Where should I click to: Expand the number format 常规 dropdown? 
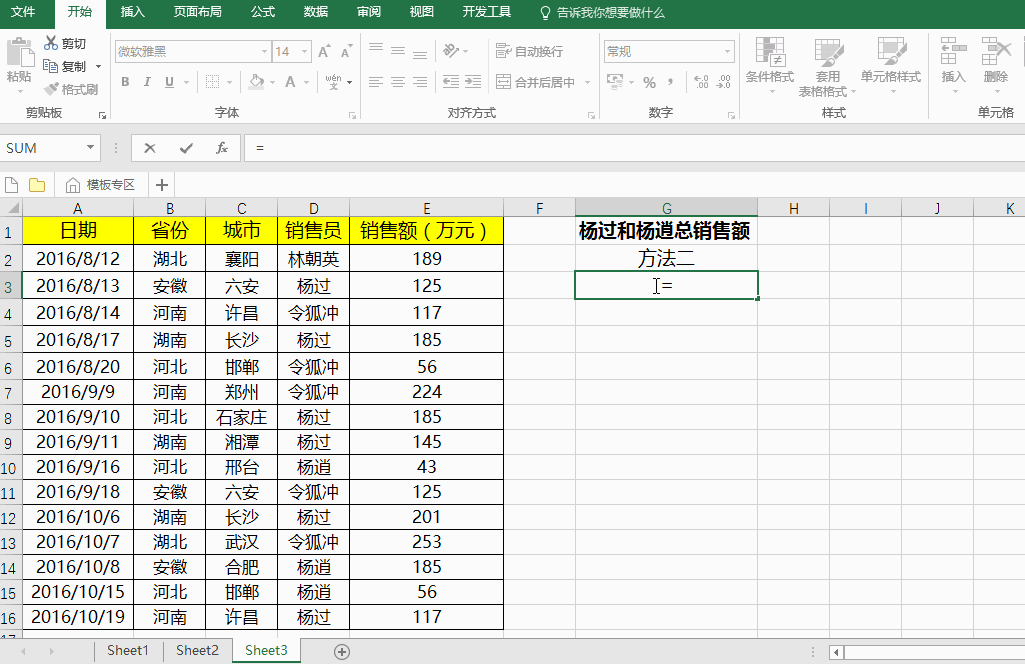pyautogui.click(x=727, y=52)
